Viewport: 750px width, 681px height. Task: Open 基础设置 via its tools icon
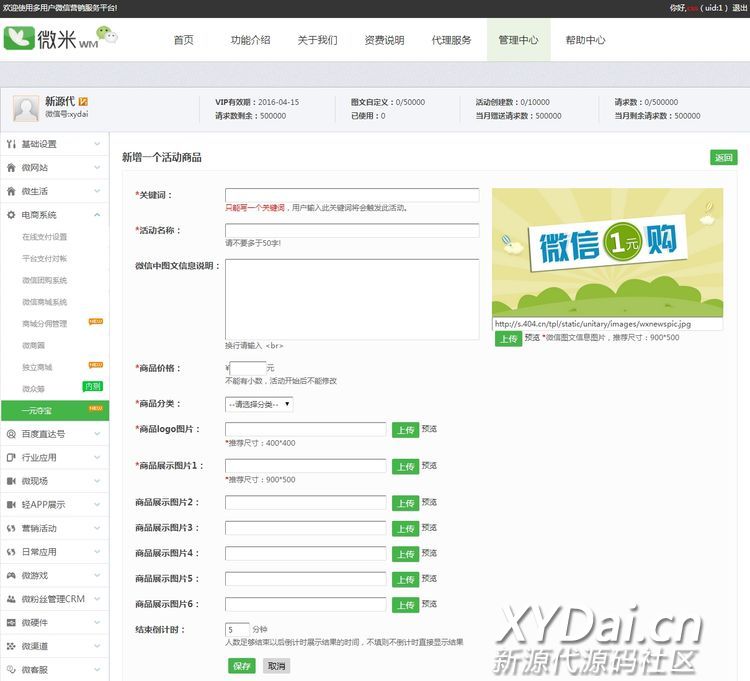[11, 145]
